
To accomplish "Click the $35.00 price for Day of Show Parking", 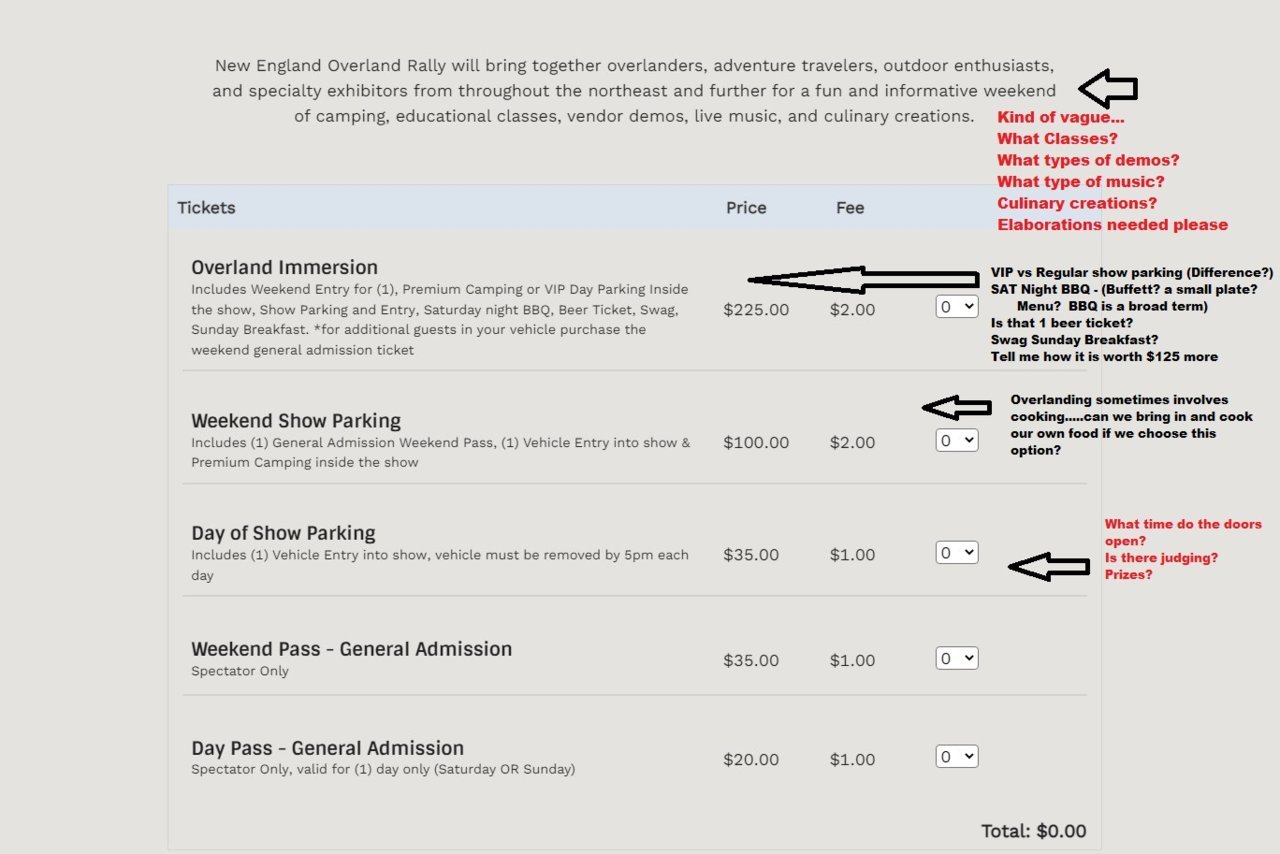I will (751, 555).
